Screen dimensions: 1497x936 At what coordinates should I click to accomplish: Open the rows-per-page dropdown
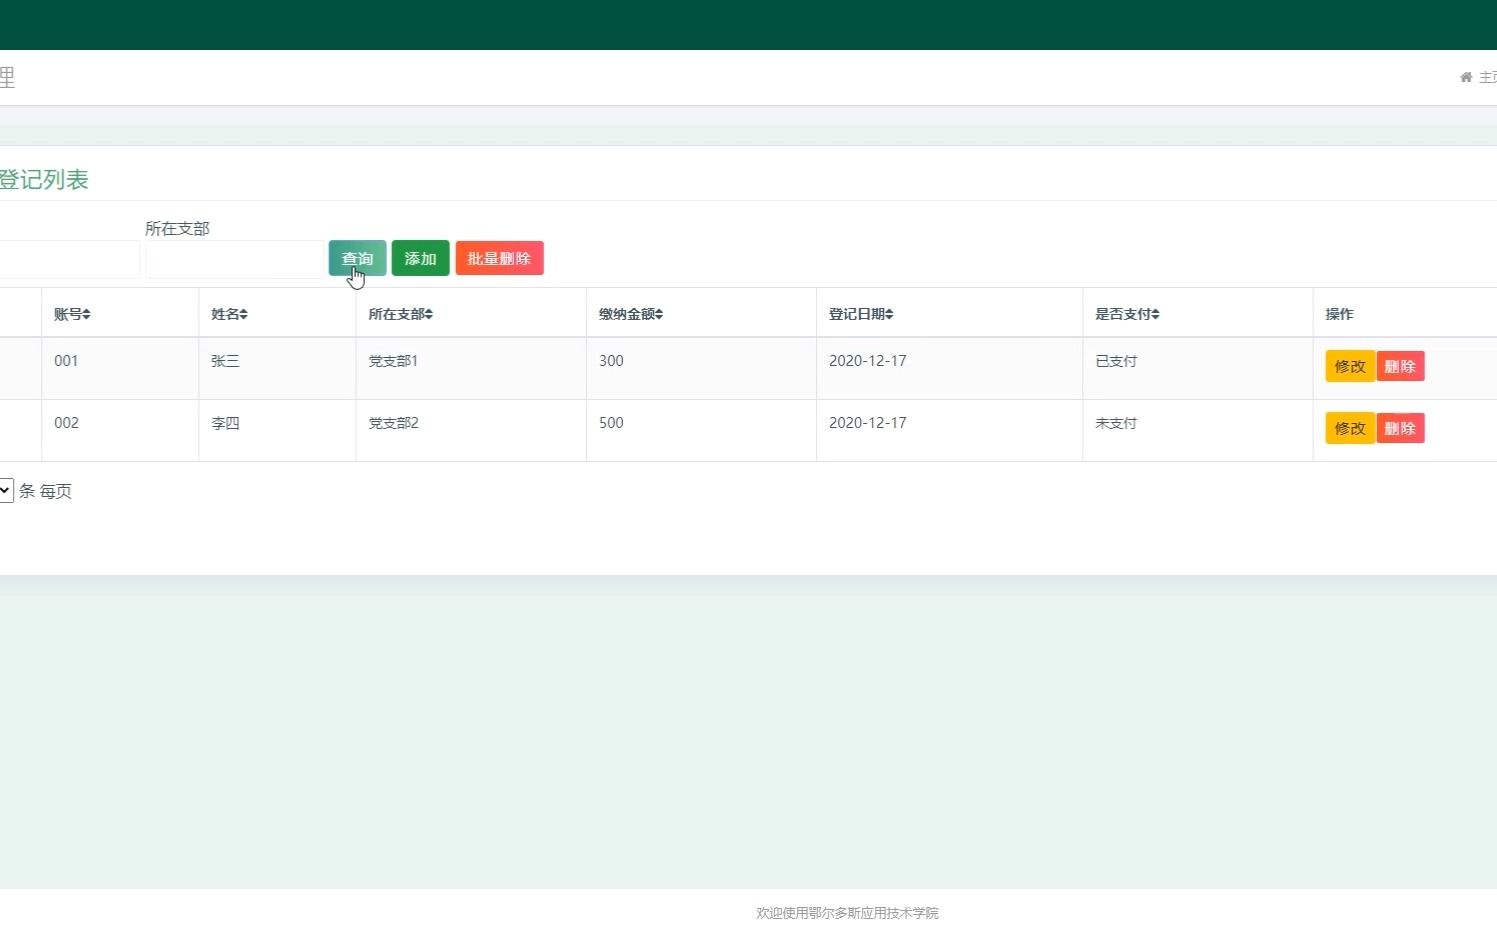point(6,490)
